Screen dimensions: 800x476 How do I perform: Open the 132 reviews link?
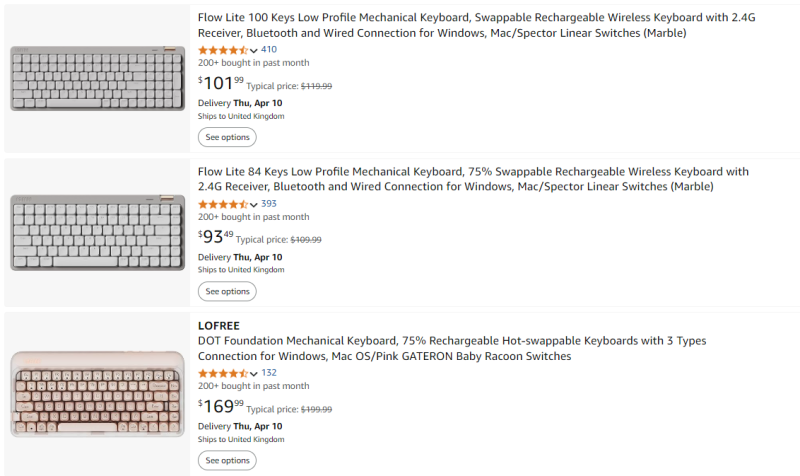(x=269, y=373)
